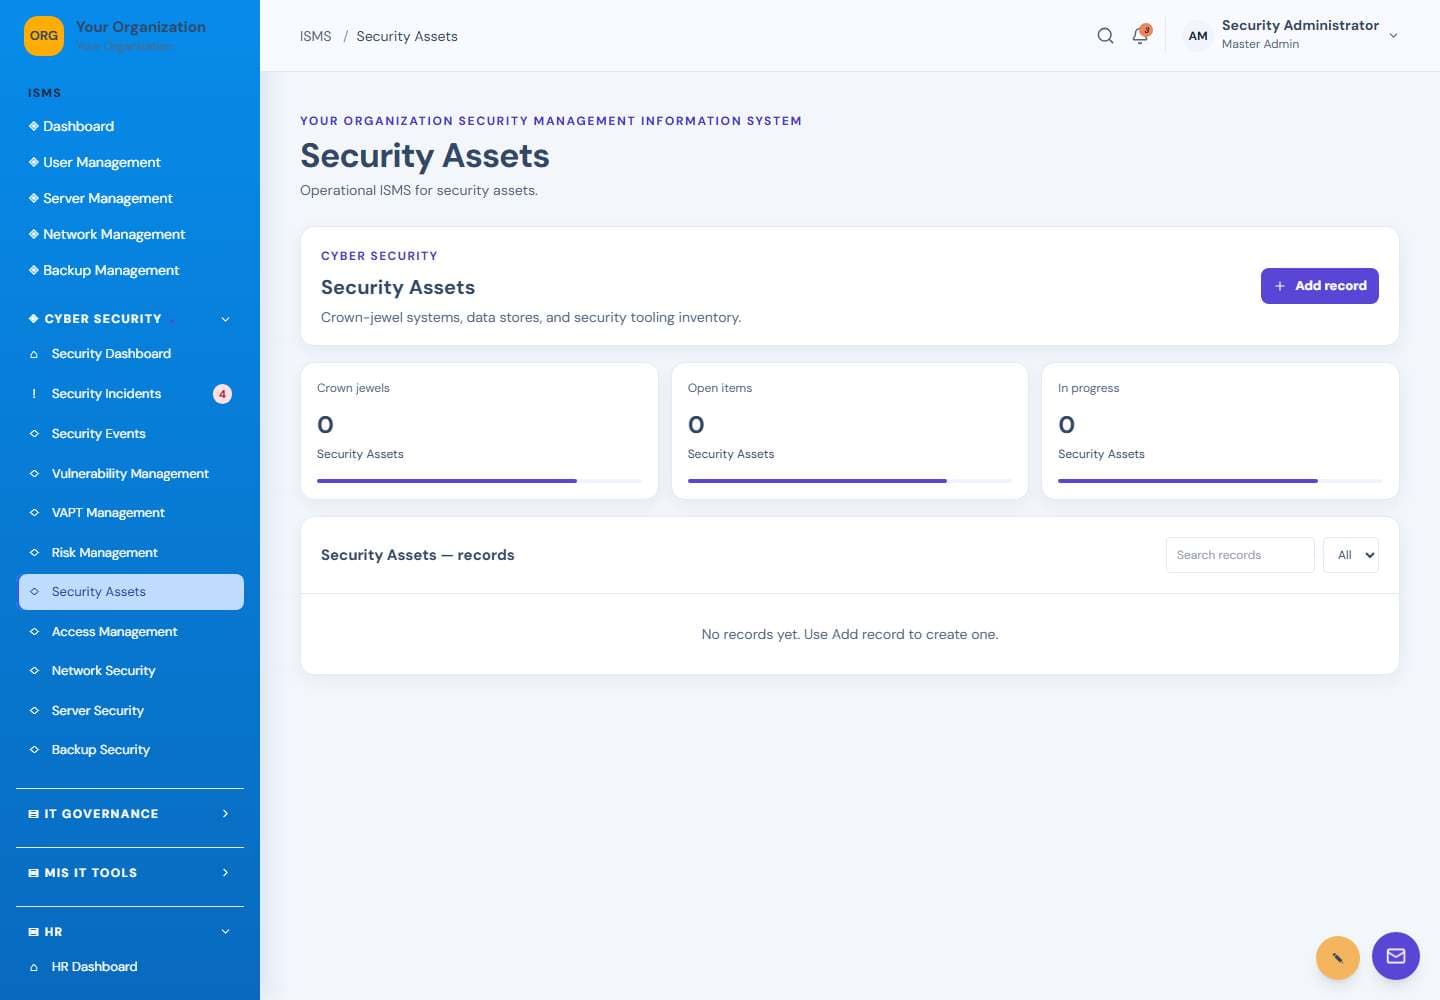This screenshot has width=1440, height=1000.
Task: Open Backup Security page
Action: point(131,750)
